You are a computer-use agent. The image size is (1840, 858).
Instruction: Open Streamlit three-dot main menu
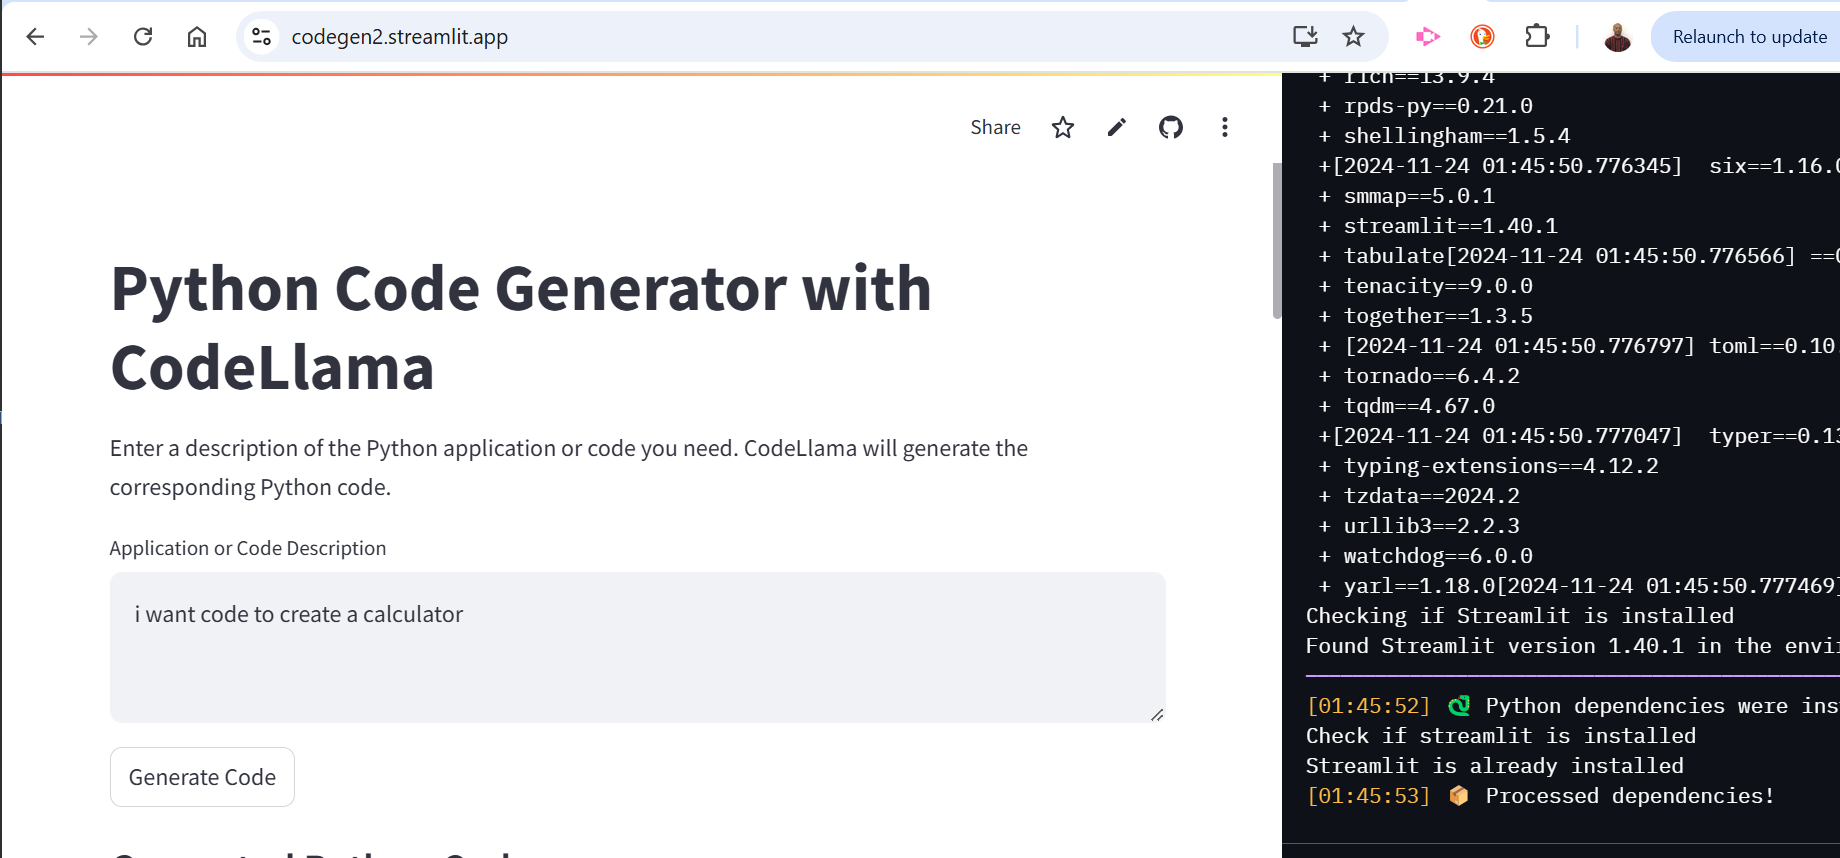pos(1225,127)
